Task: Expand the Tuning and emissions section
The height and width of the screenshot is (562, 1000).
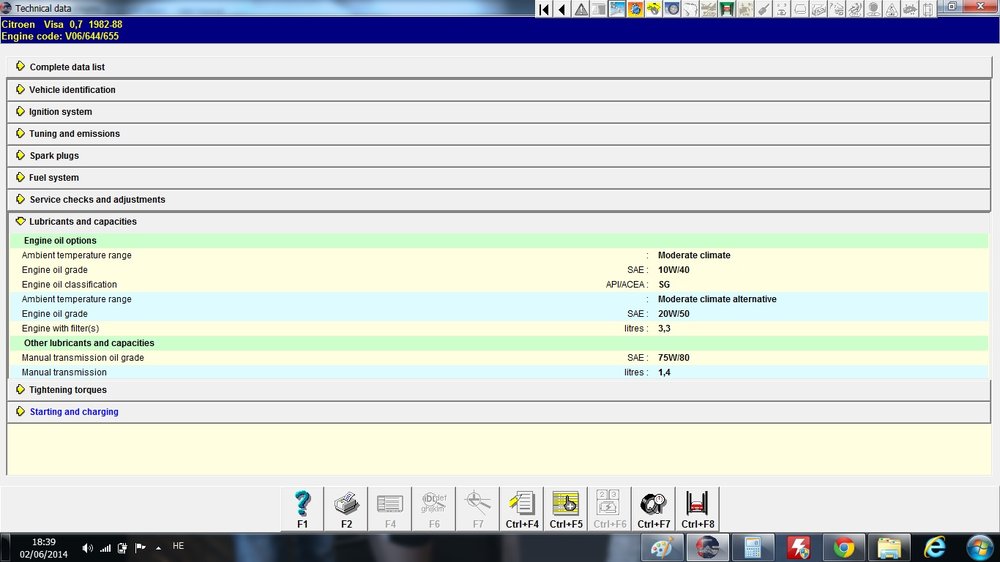Action: [499, 134]
